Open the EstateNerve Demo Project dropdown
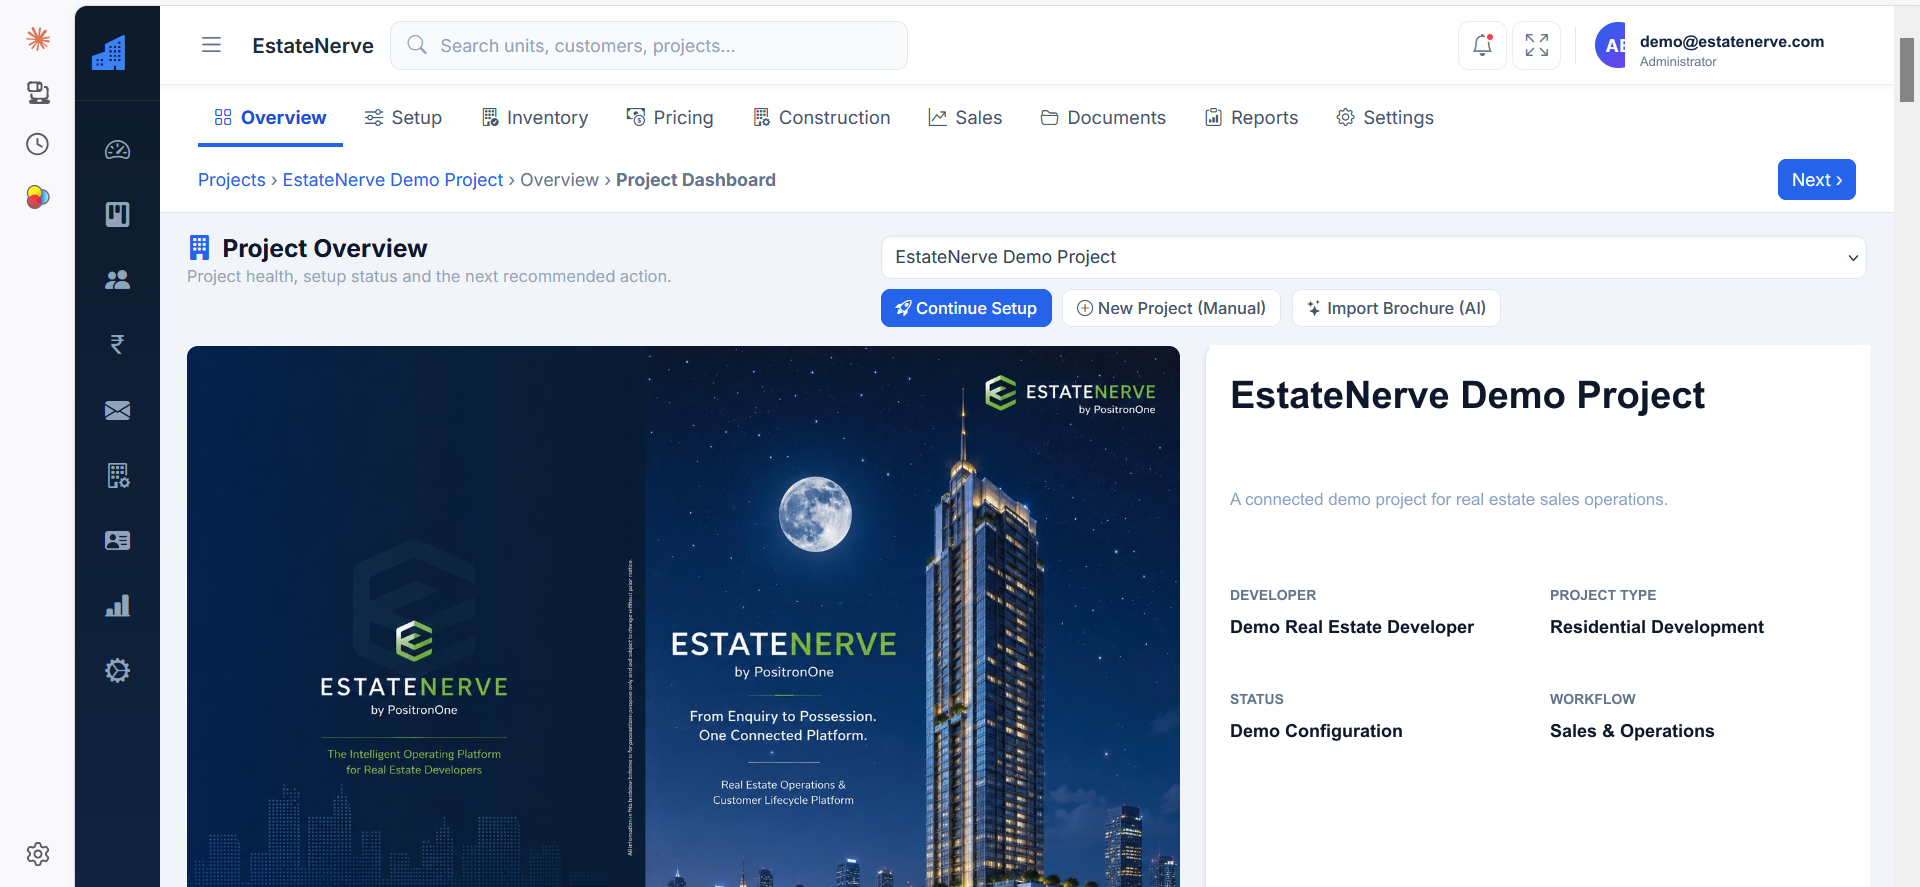 1373,257
